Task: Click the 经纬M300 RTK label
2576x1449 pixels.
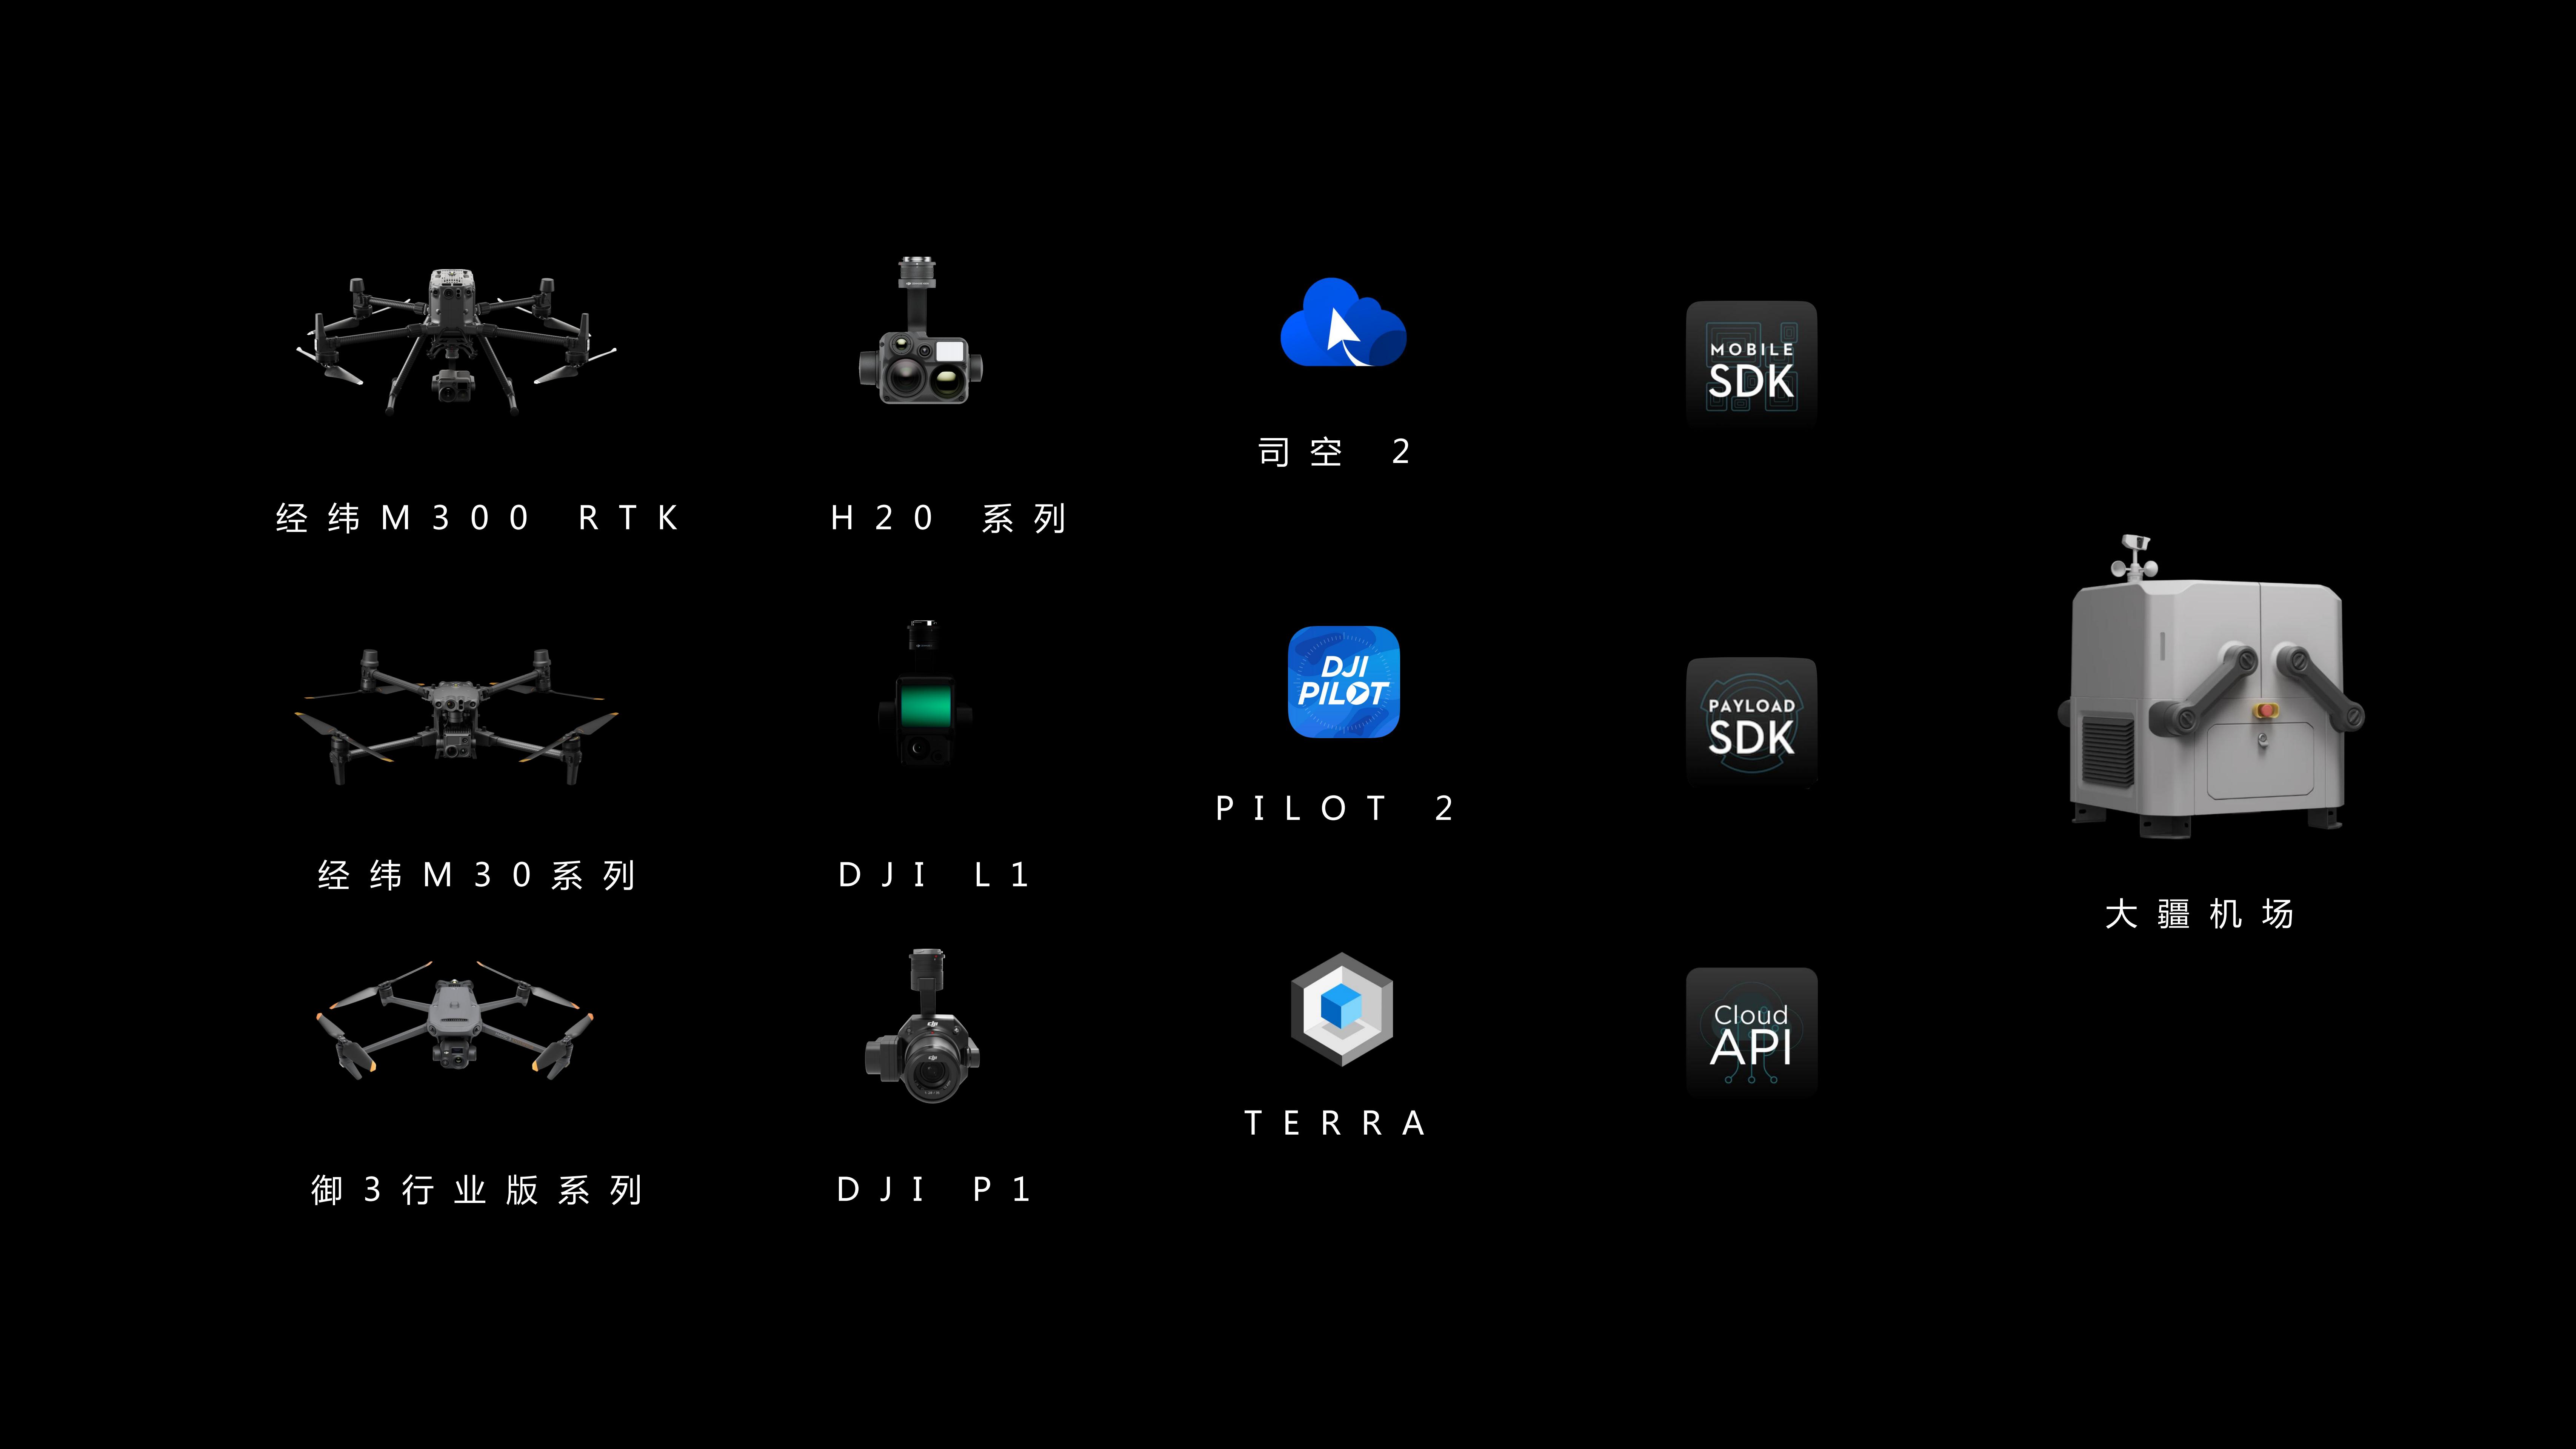Action: (x=478, y=518)
